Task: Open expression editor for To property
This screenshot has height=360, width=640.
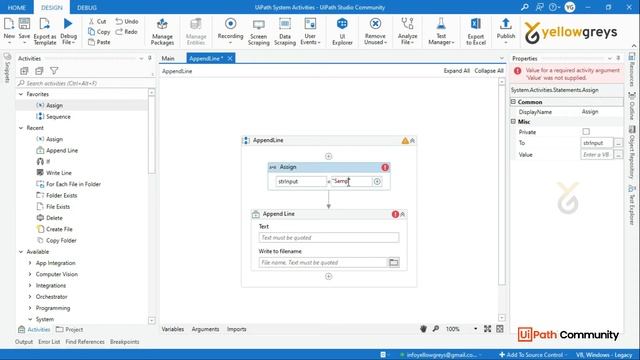Action: [x=618, y=143]
